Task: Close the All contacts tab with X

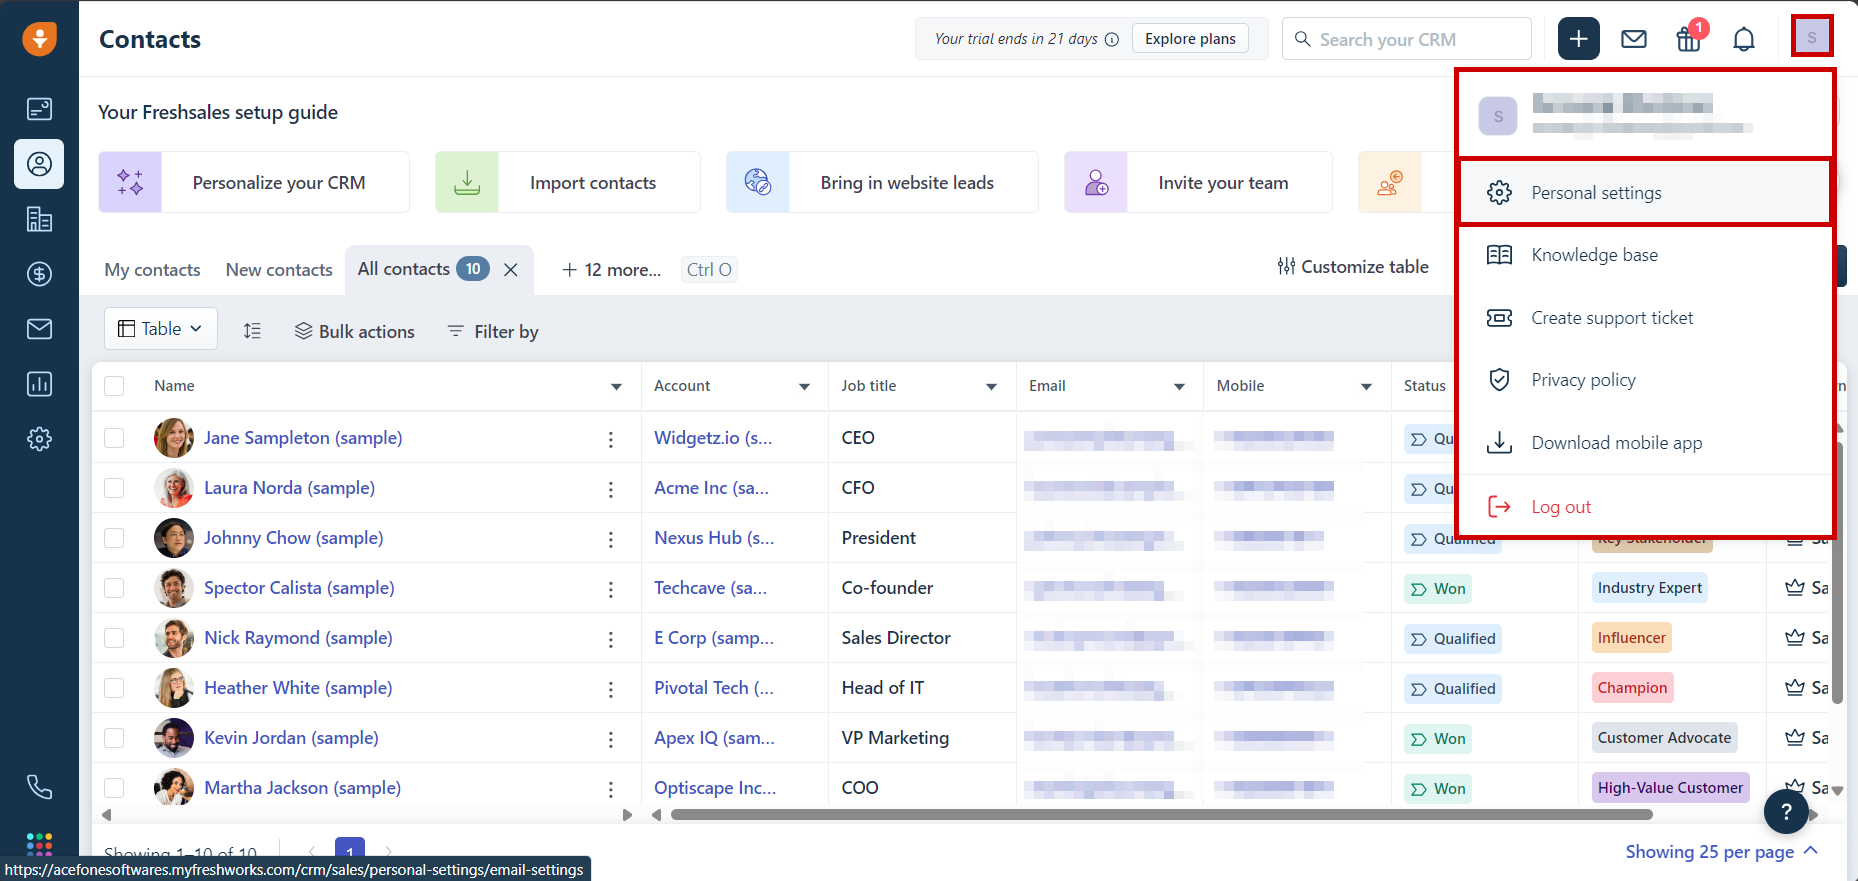Action: click(511, 269)
